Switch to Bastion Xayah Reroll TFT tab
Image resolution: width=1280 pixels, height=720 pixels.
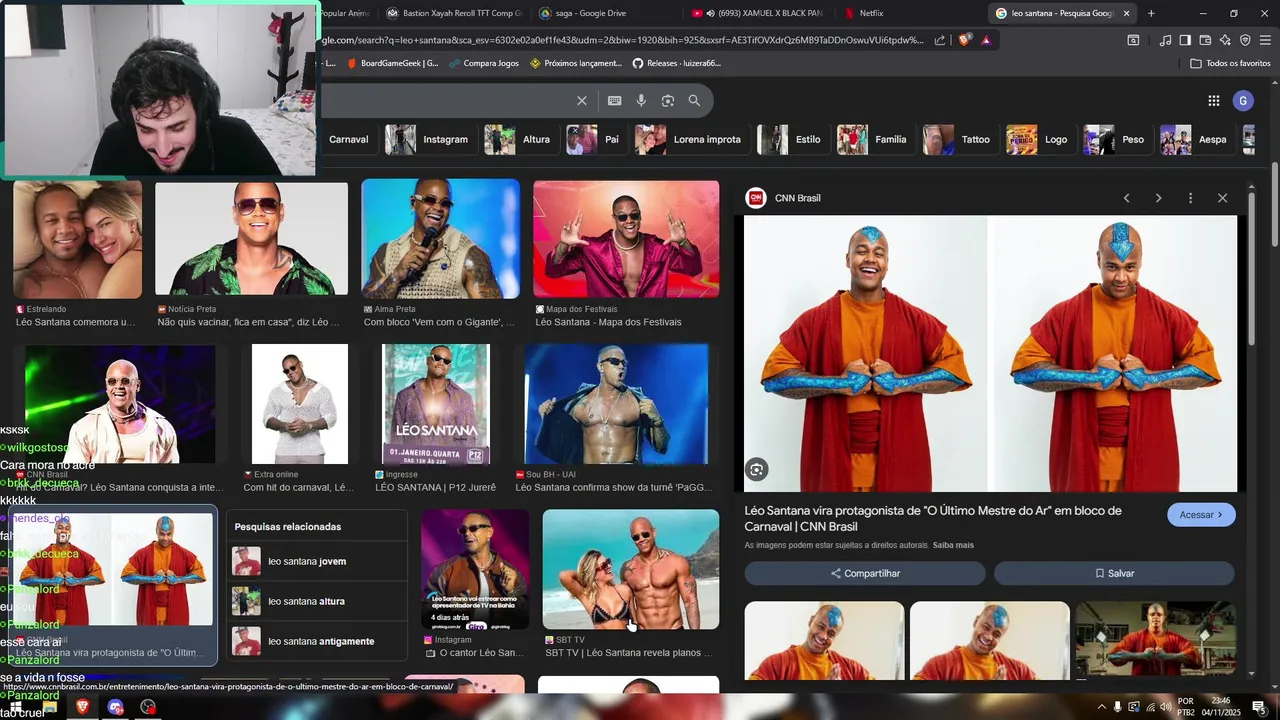(x=453, y=13)
